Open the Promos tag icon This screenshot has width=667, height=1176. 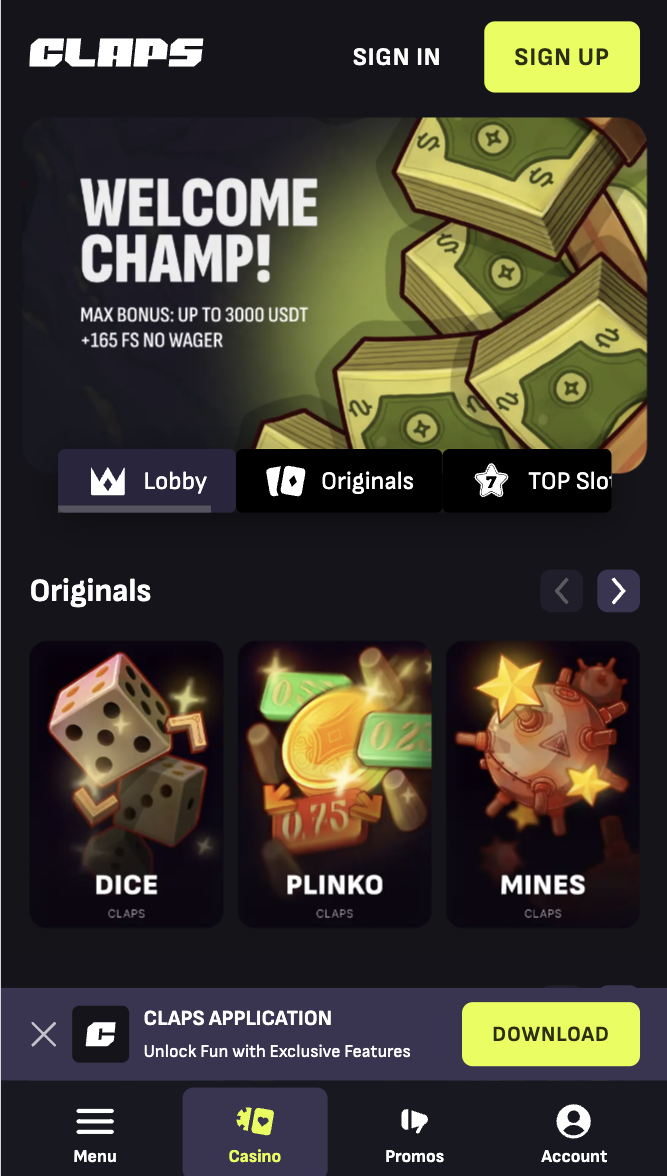pos(414,1122)
